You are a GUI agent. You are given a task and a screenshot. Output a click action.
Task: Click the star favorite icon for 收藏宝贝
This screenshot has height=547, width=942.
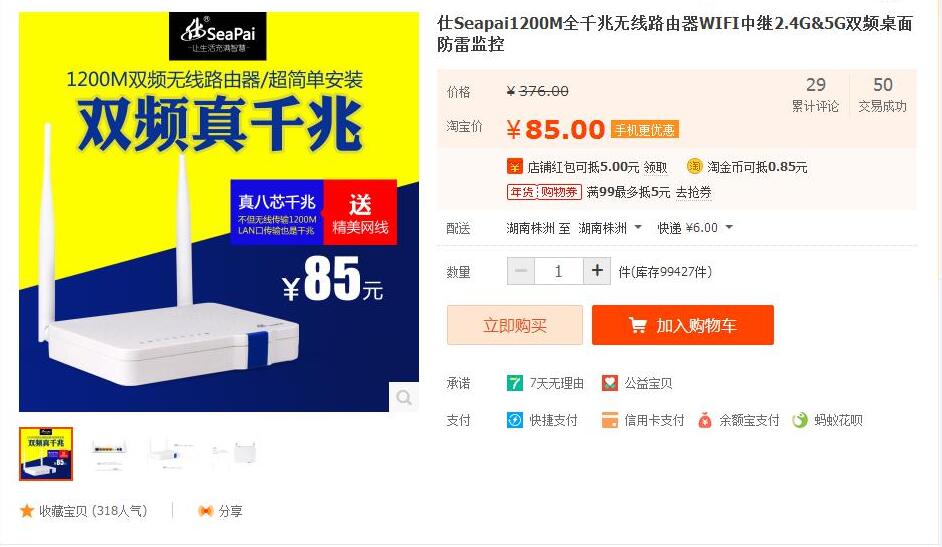pos(26,511)
